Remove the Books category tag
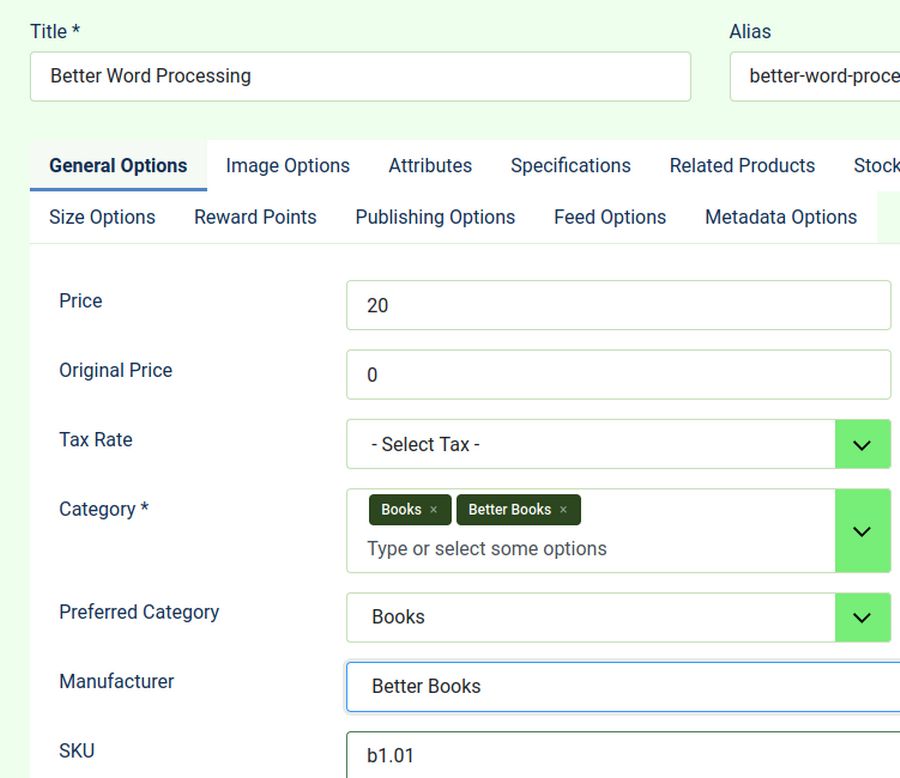The image size is (900, 778). (433, 510)
